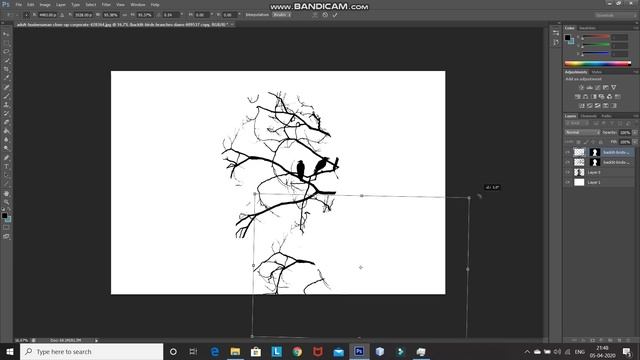Screen dimensions: 640x360
Task: Add a Vibrance adjustment
Action: [613, 87]
